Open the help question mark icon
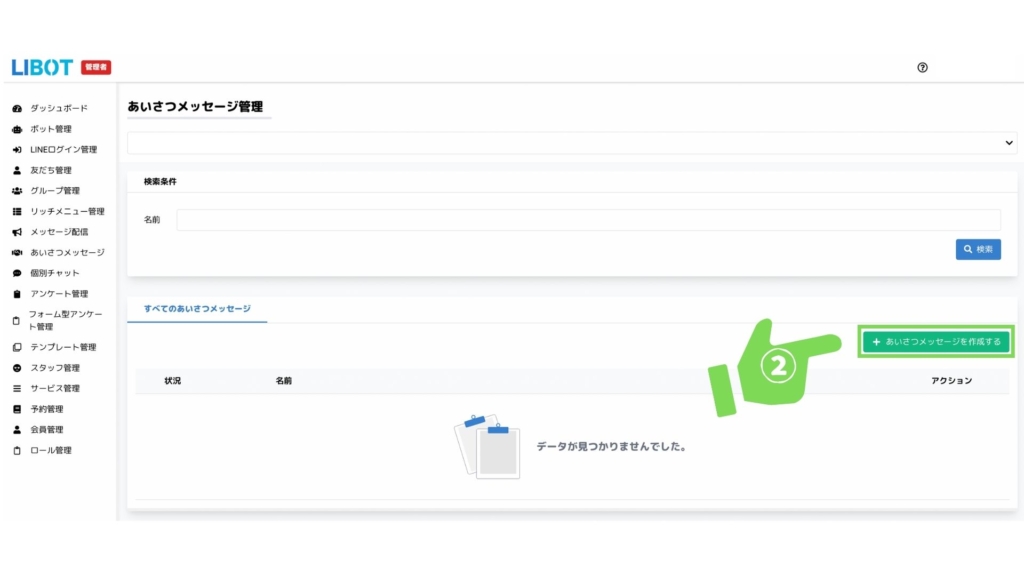 [922, 67]
